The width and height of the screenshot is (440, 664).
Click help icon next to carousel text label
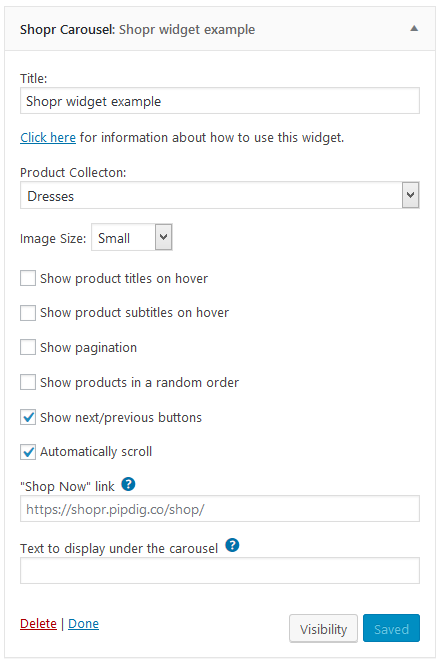click(232, 545)
